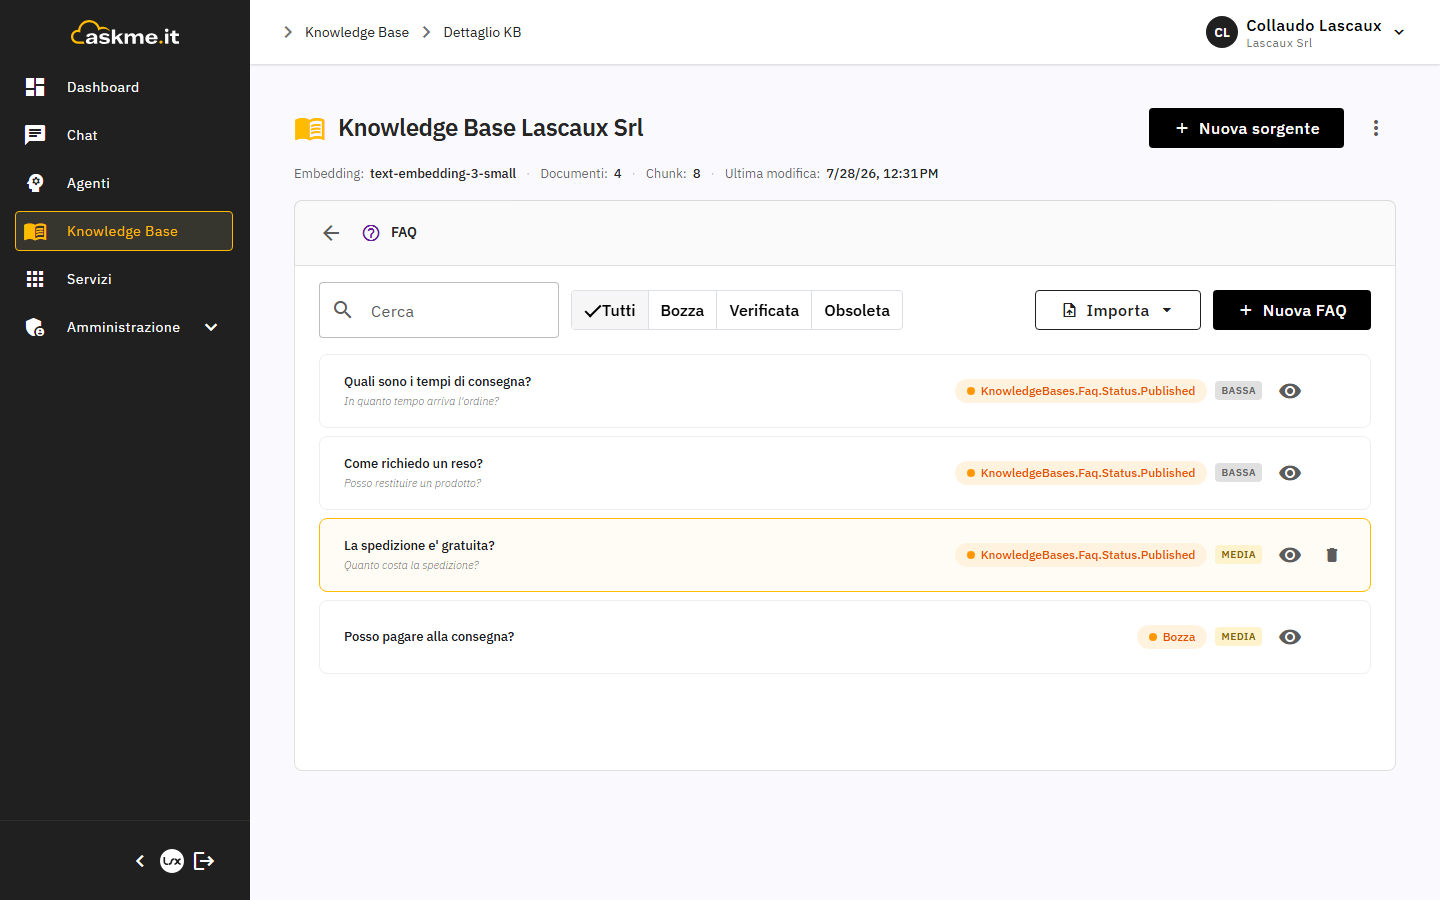Screen dimensions: 1440x900
Task: Click the MEDIA tag on 'La spedizione e' gratuita?'
Action: [1238, 555]
